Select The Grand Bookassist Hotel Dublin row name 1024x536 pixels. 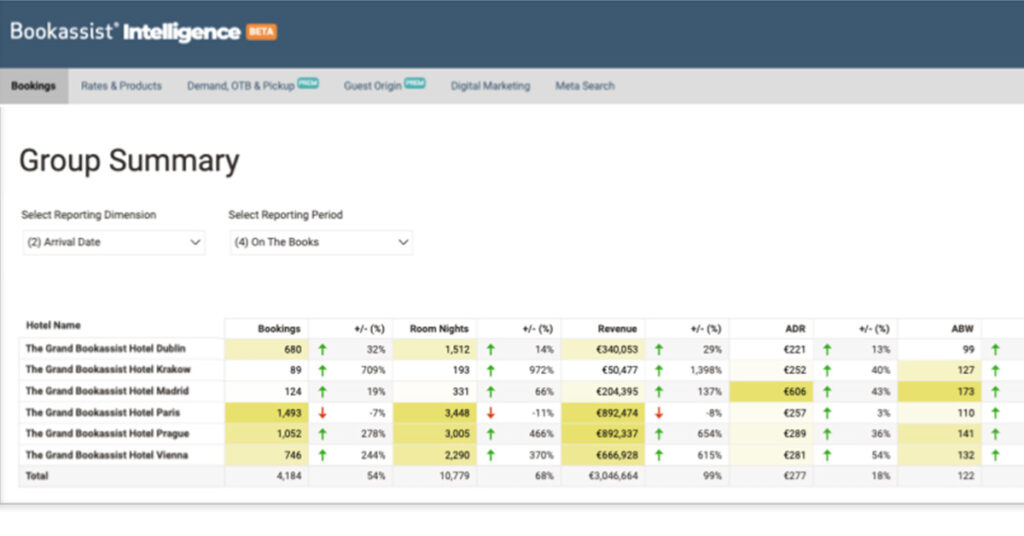[x=105, y=349]
